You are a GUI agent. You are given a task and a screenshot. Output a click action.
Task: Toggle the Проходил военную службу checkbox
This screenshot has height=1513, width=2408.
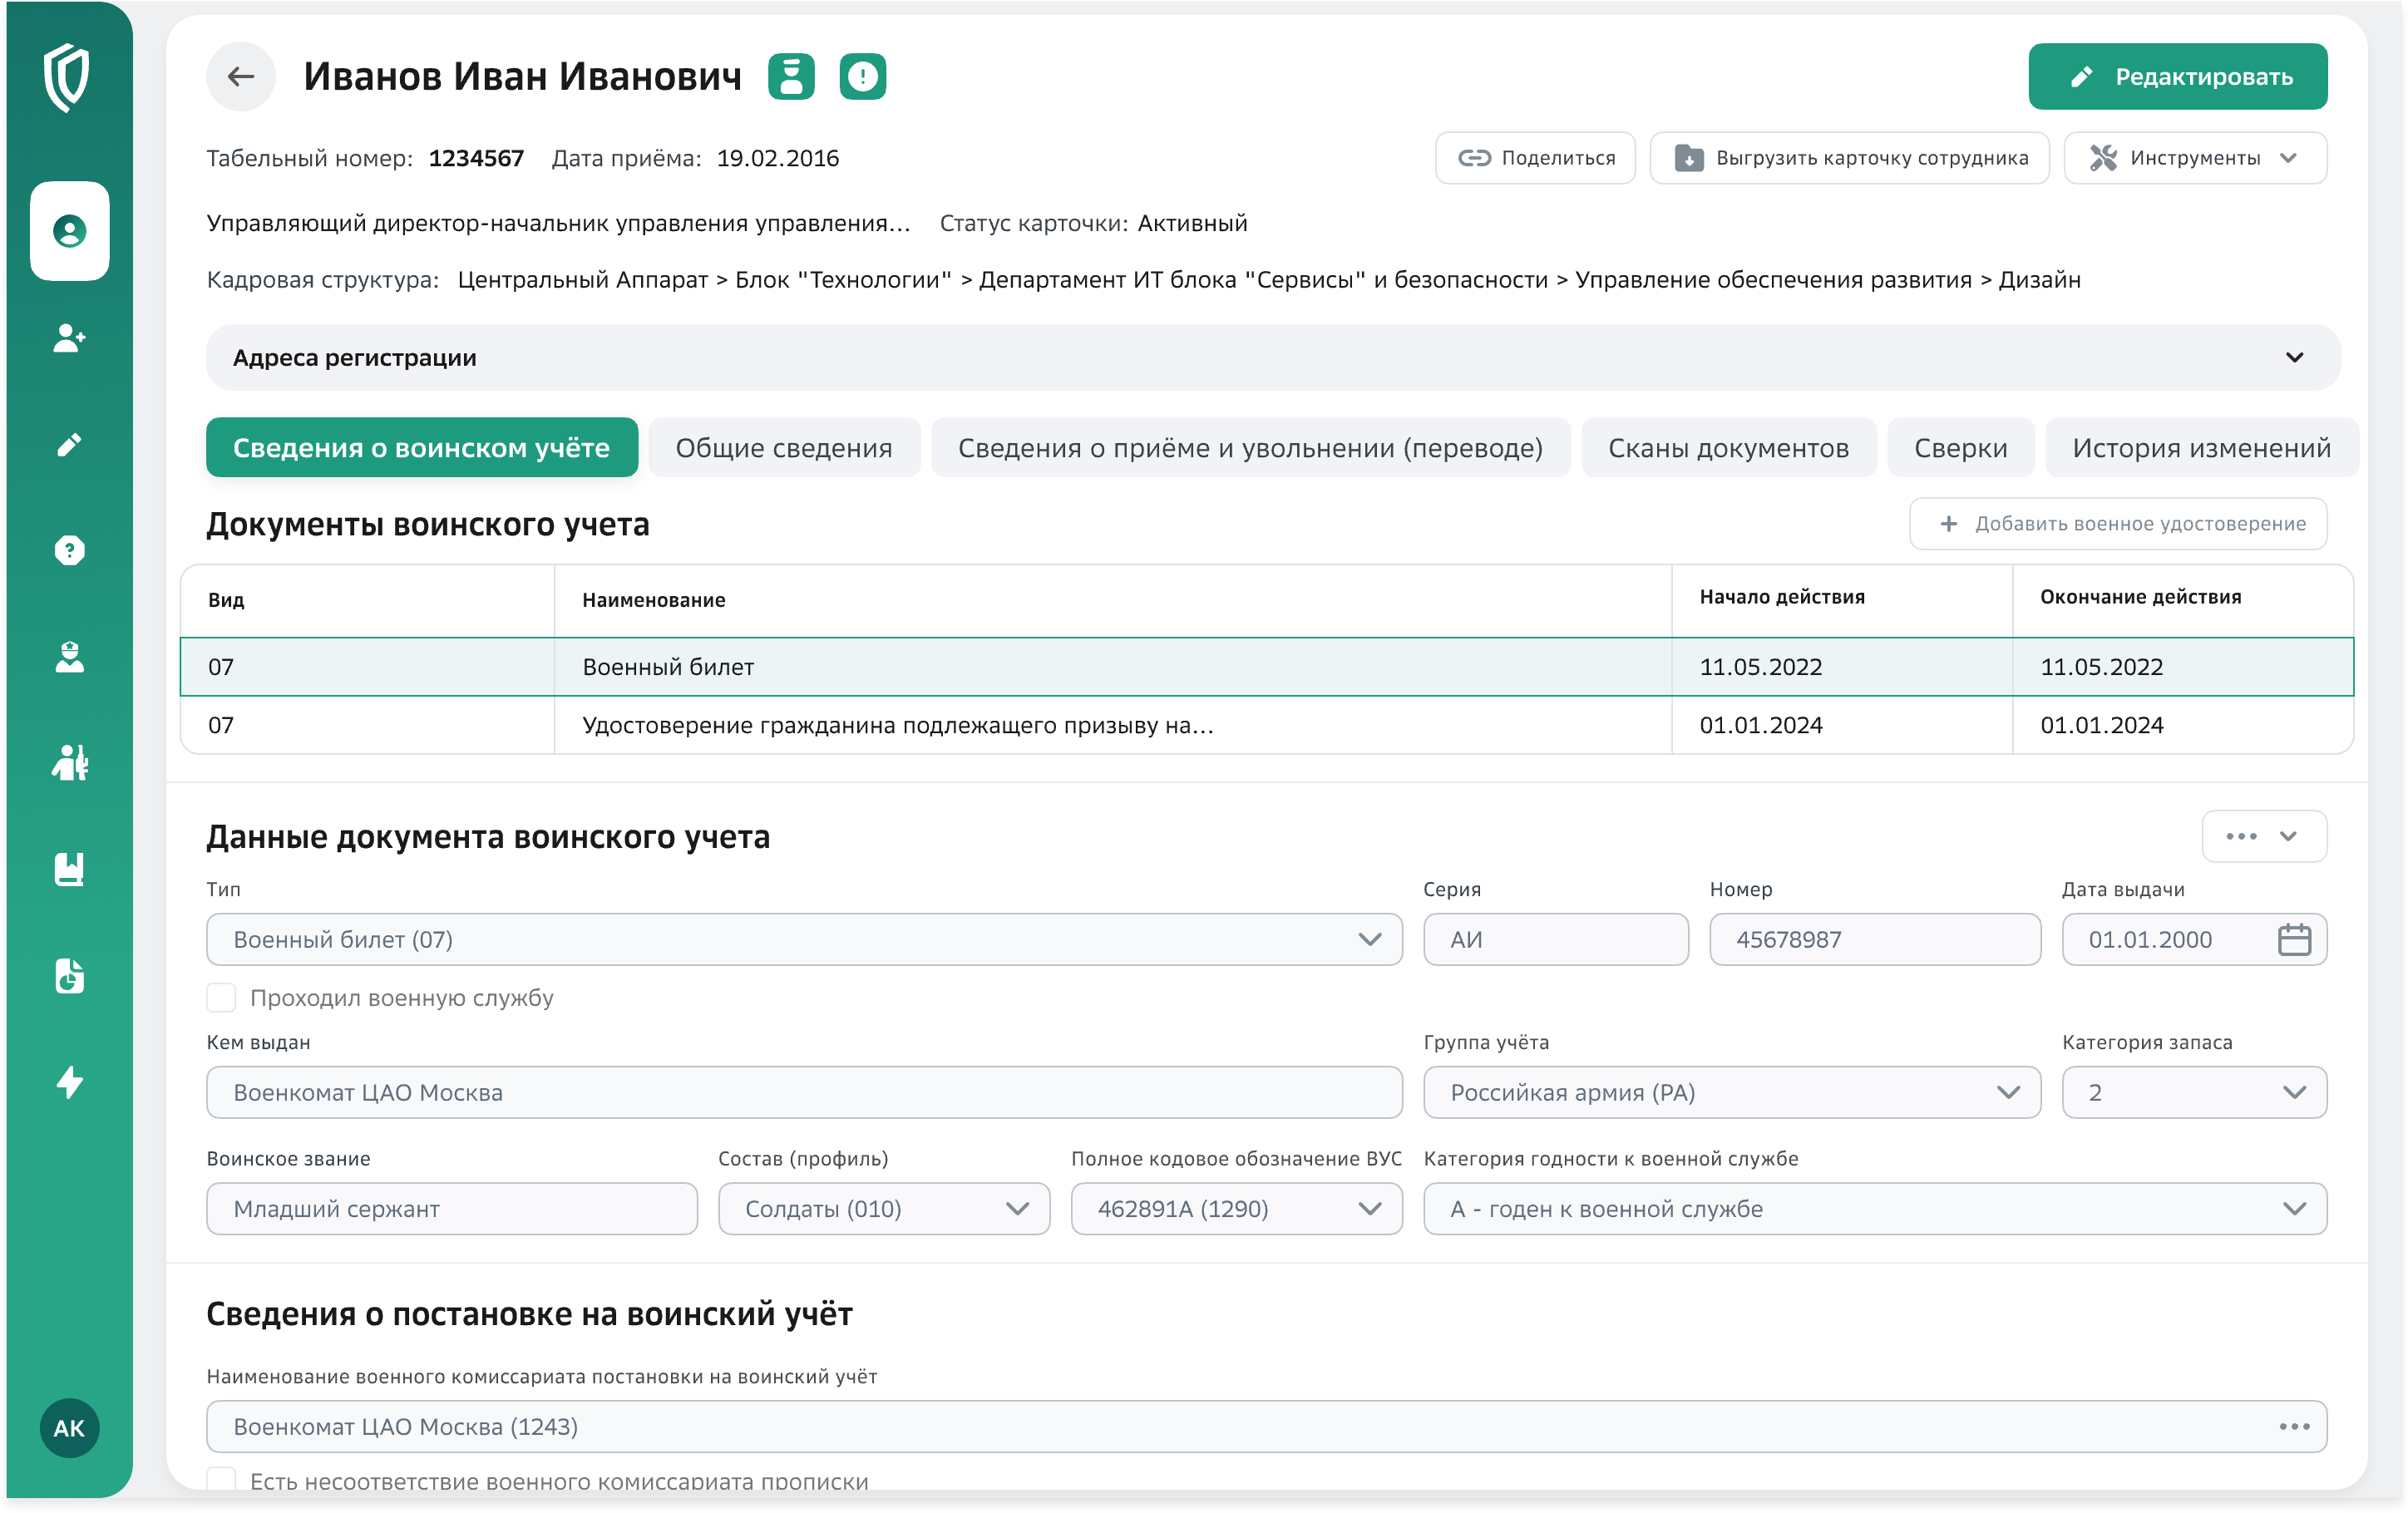[x=221, y=998]
